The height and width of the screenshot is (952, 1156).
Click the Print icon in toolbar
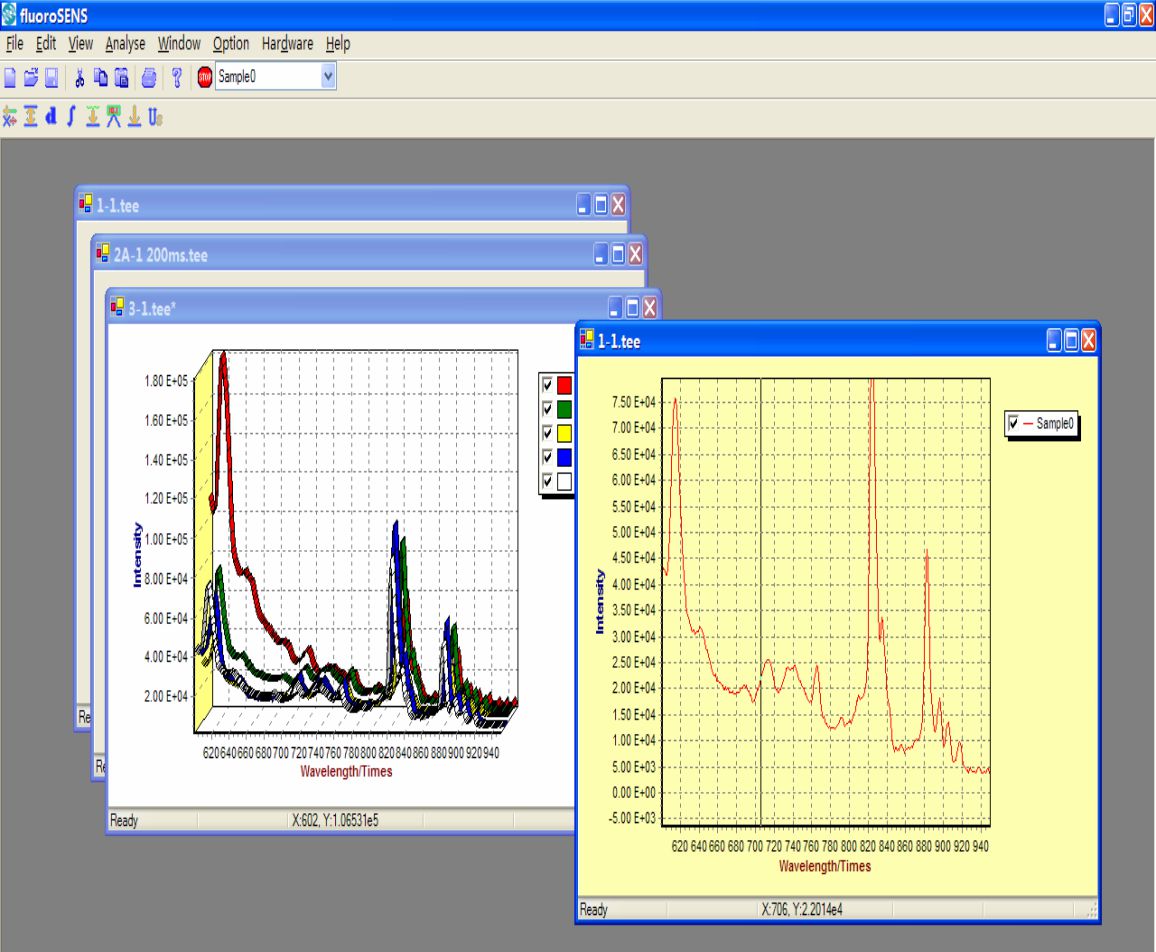coord(148,78)
